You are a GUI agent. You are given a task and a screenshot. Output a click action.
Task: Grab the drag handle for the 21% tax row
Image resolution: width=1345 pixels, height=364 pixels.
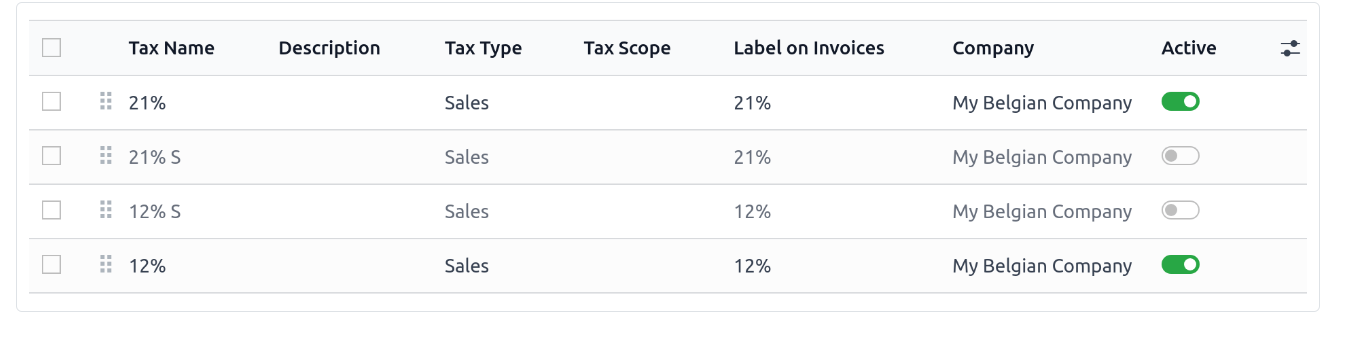106,102
